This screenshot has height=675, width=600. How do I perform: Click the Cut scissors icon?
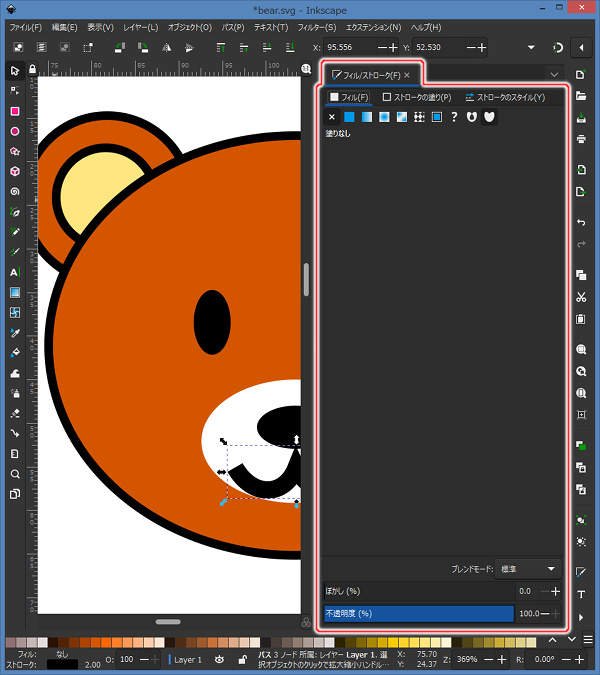(581, 297)
